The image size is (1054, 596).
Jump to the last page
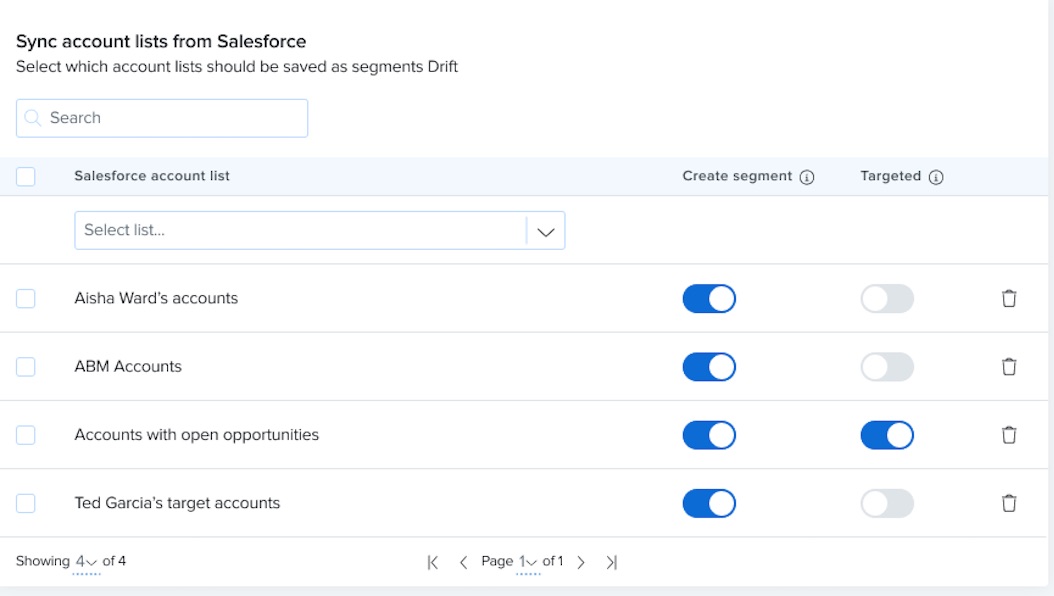pos(611,562)
